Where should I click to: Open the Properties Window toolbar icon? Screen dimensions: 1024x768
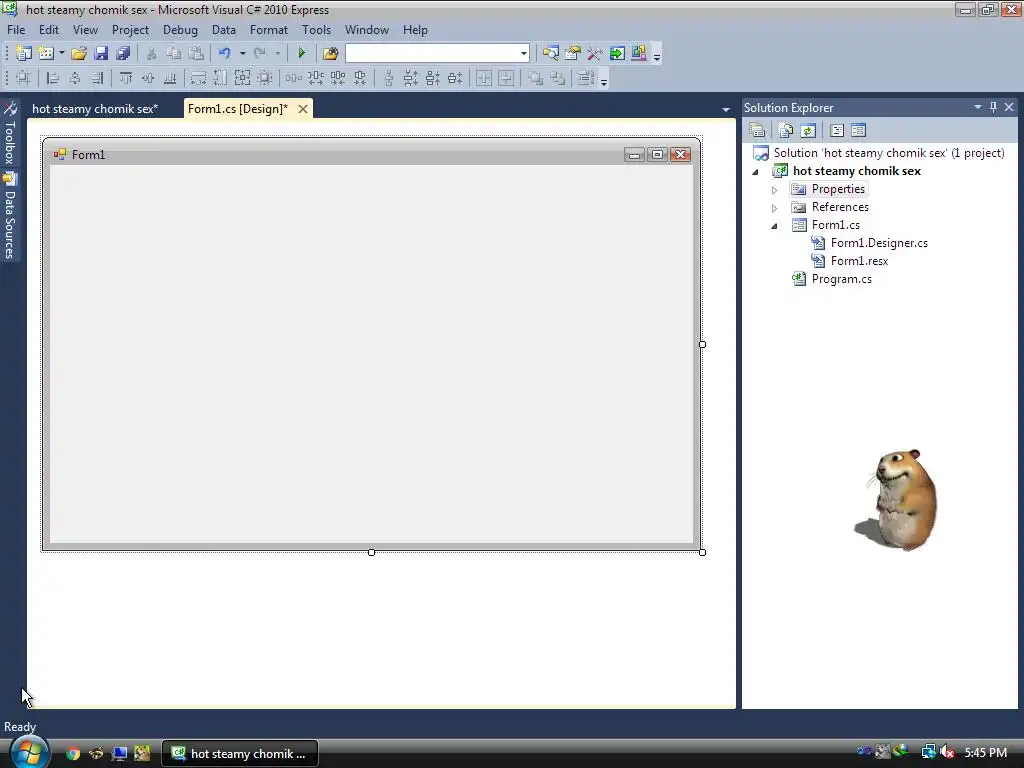(573, 54)
